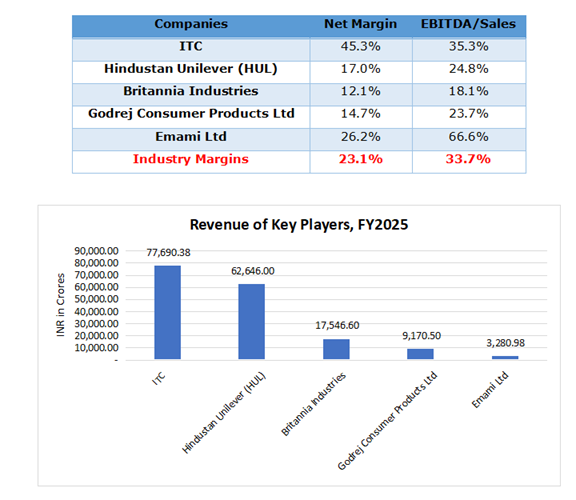Select HUL net margin 17.0%
Screen dimensions: 576x500
pos(360,69)
